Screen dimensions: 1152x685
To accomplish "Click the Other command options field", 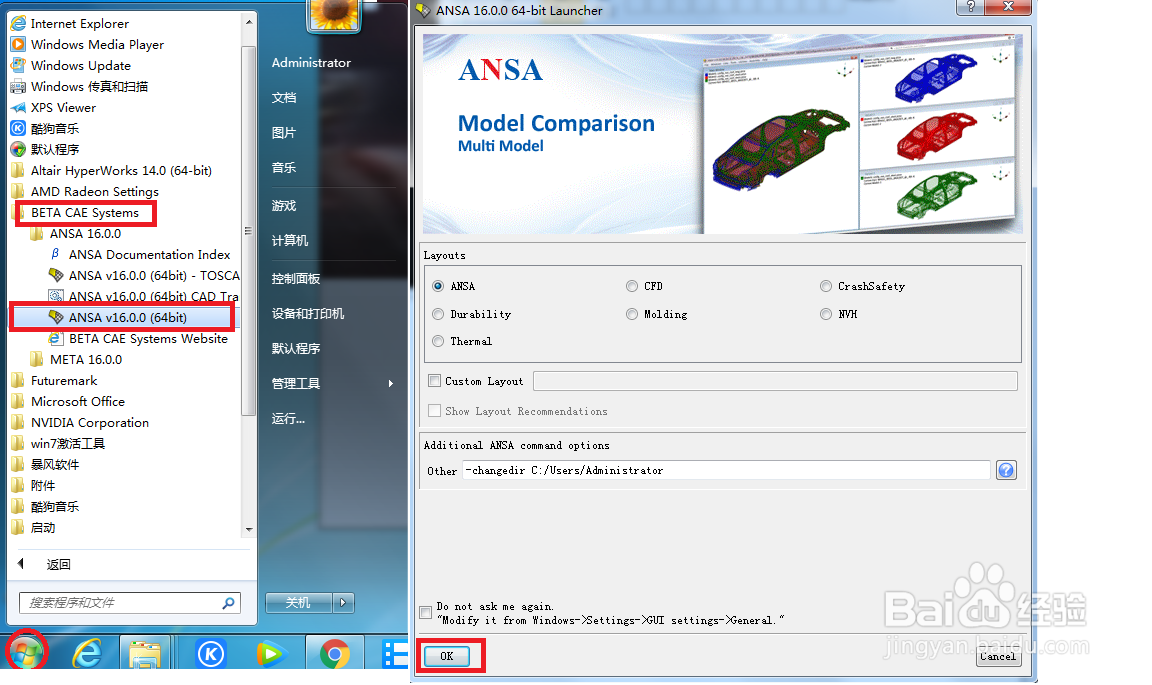I will [726, 470].
